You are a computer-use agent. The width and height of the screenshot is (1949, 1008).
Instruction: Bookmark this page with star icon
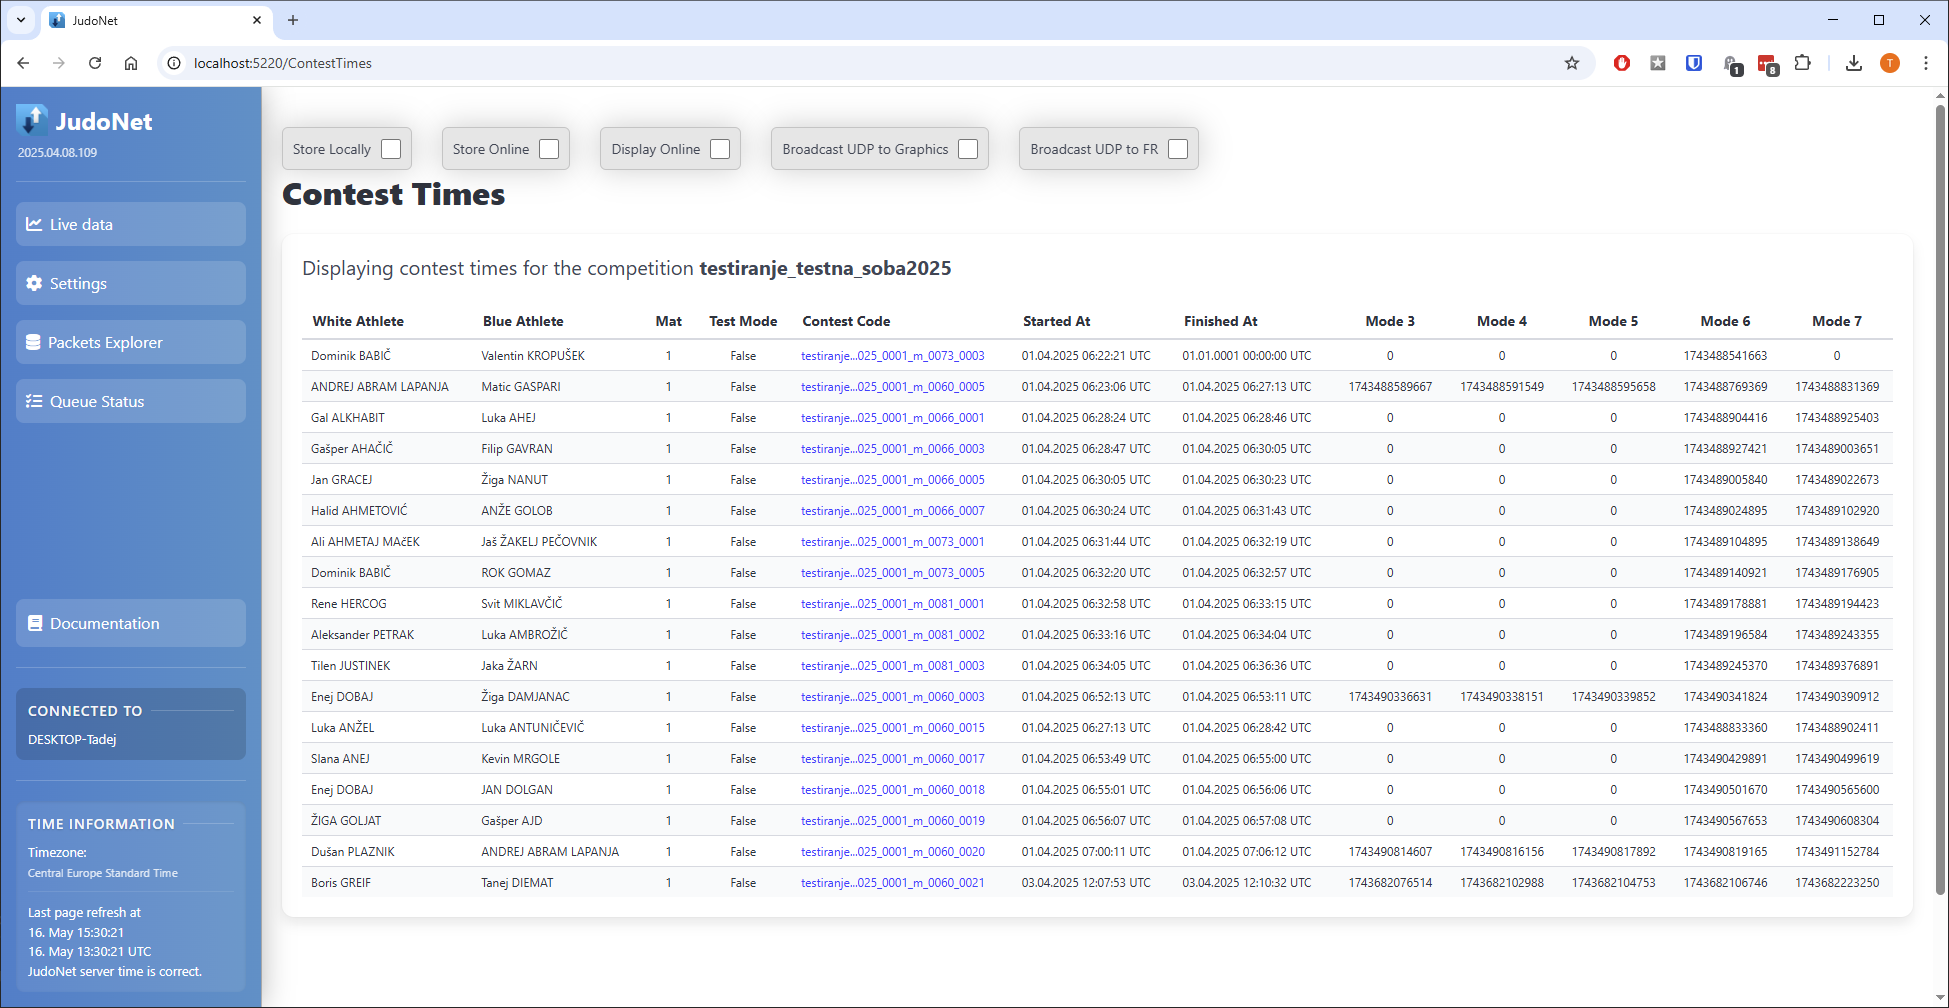tap(1572, 63)
